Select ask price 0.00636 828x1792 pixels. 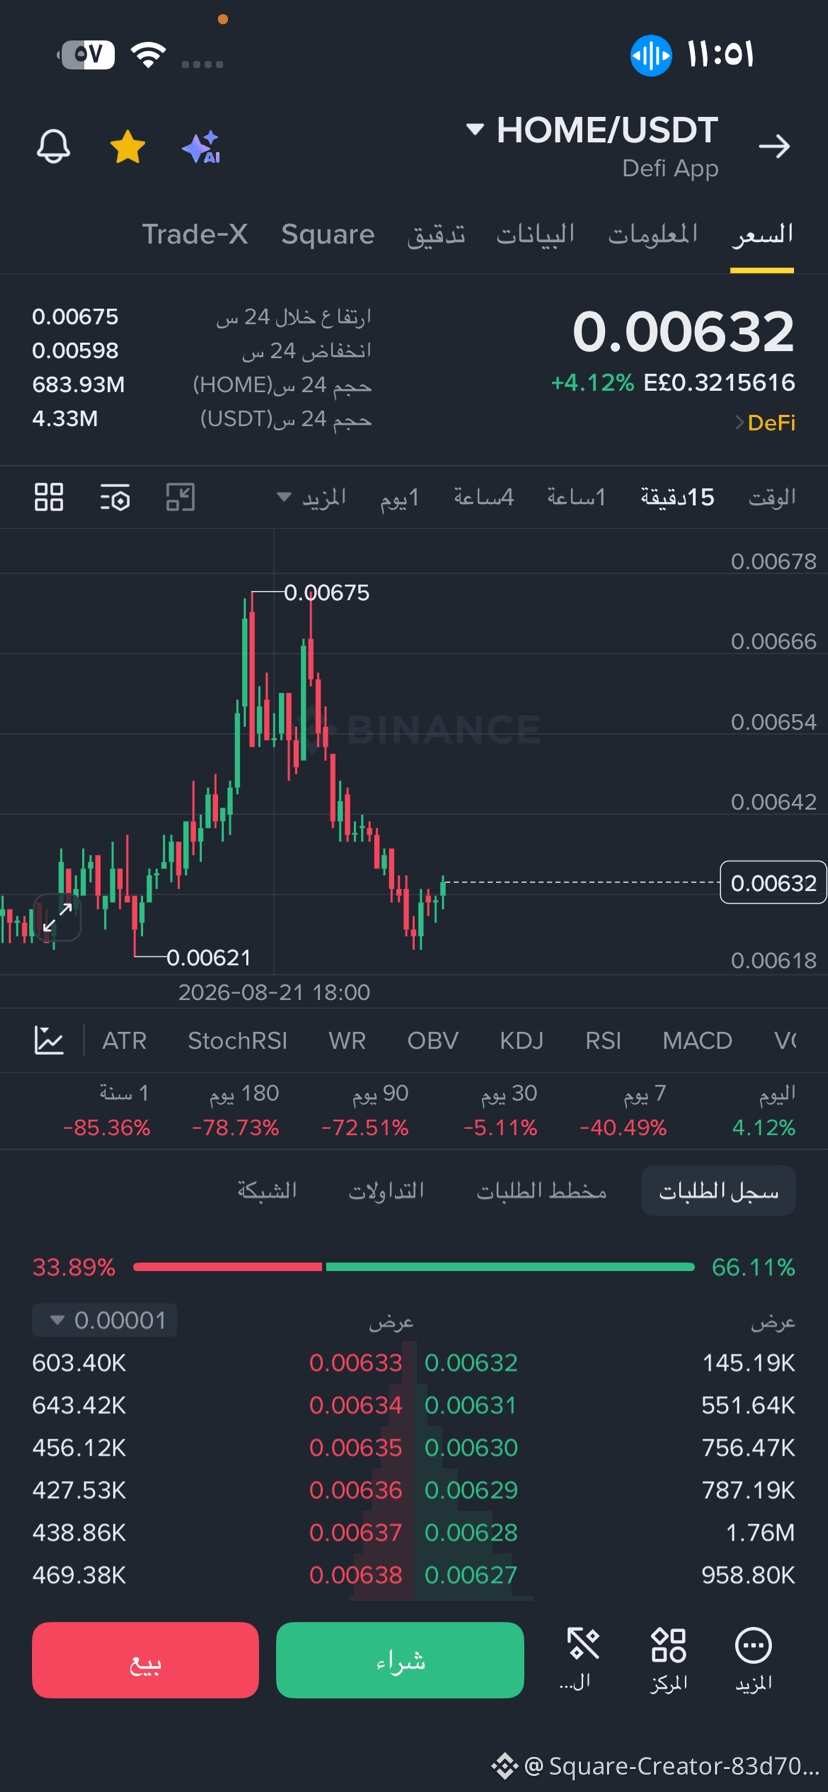pyautogui.click(x=355, y=1490)
